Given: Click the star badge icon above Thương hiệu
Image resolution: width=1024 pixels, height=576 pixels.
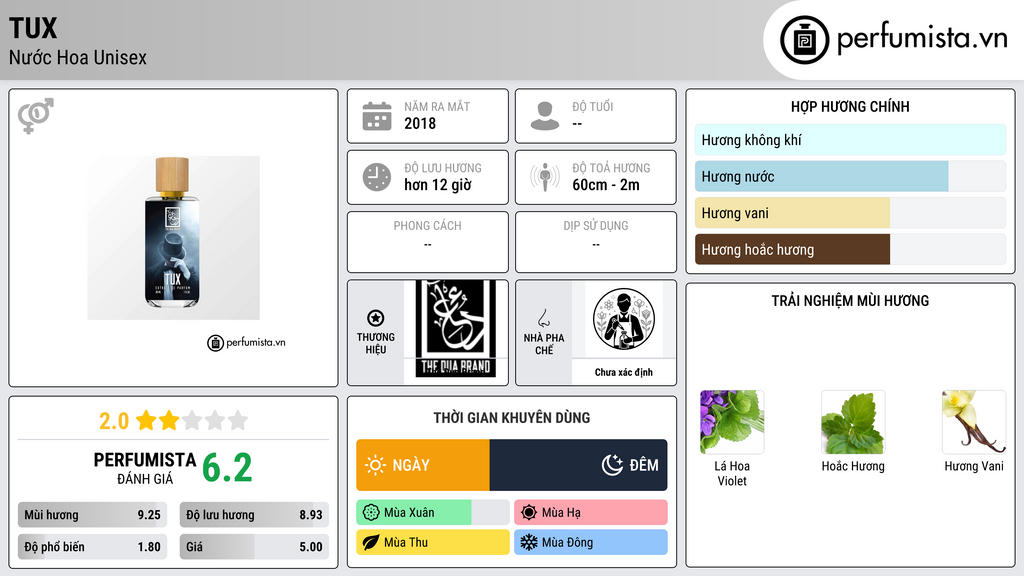Looking at the screenshot, I should click(376, 318).
